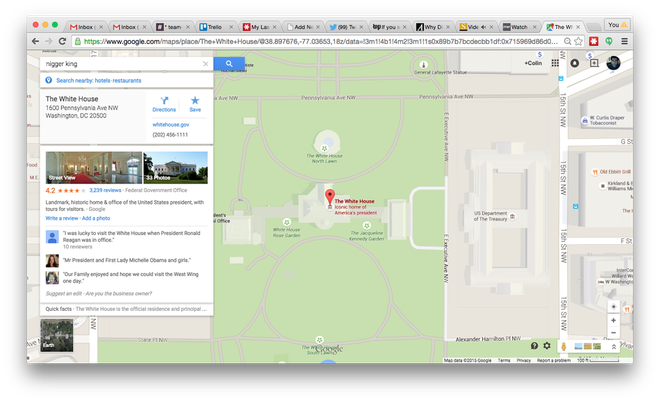Click the blue Maps search button

click(x=229, y=64)
